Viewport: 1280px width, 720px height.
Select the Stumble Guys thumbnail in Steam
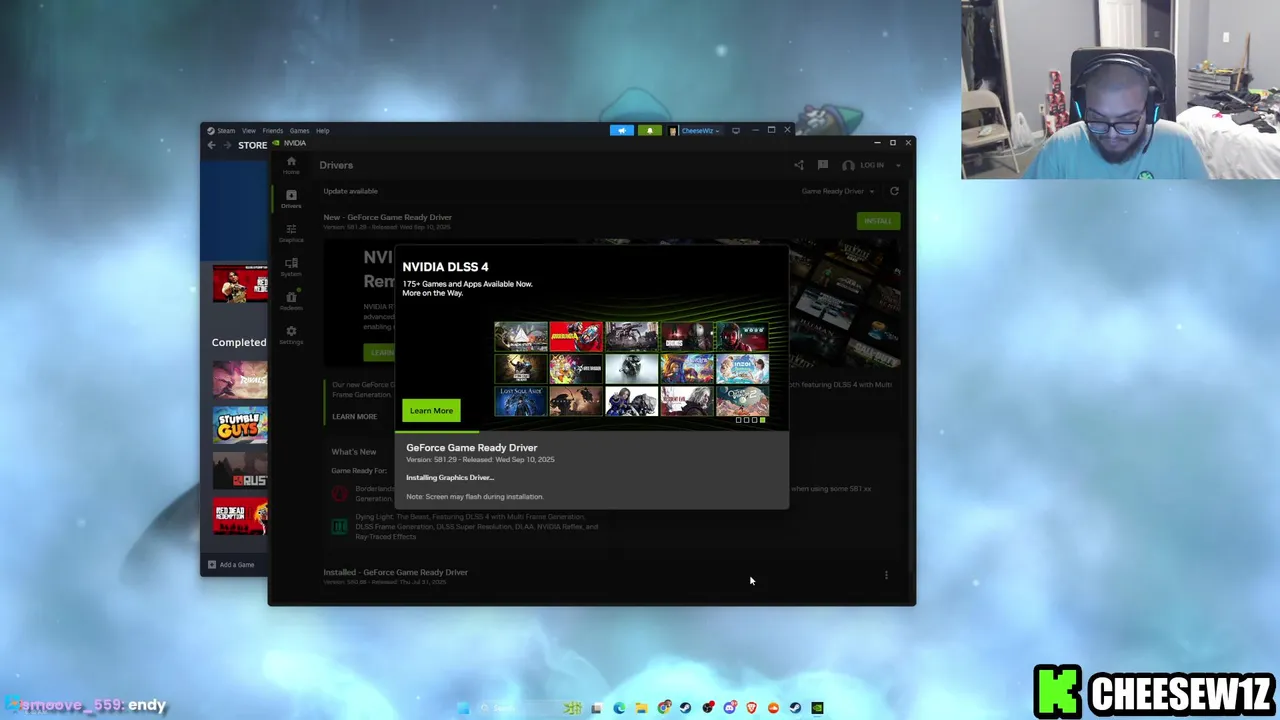[x=240, y=424]
